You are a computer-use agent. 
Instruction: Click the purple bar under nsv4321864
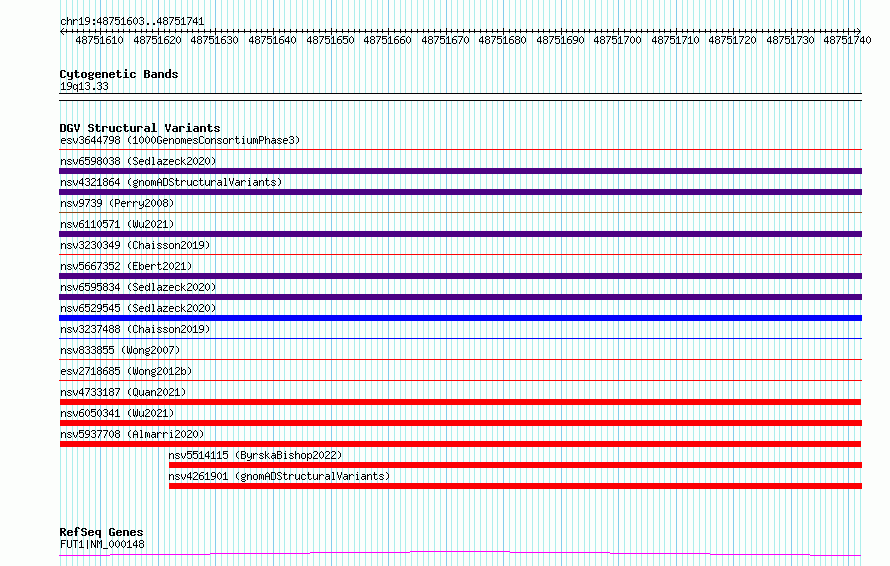tap(460, 192)
